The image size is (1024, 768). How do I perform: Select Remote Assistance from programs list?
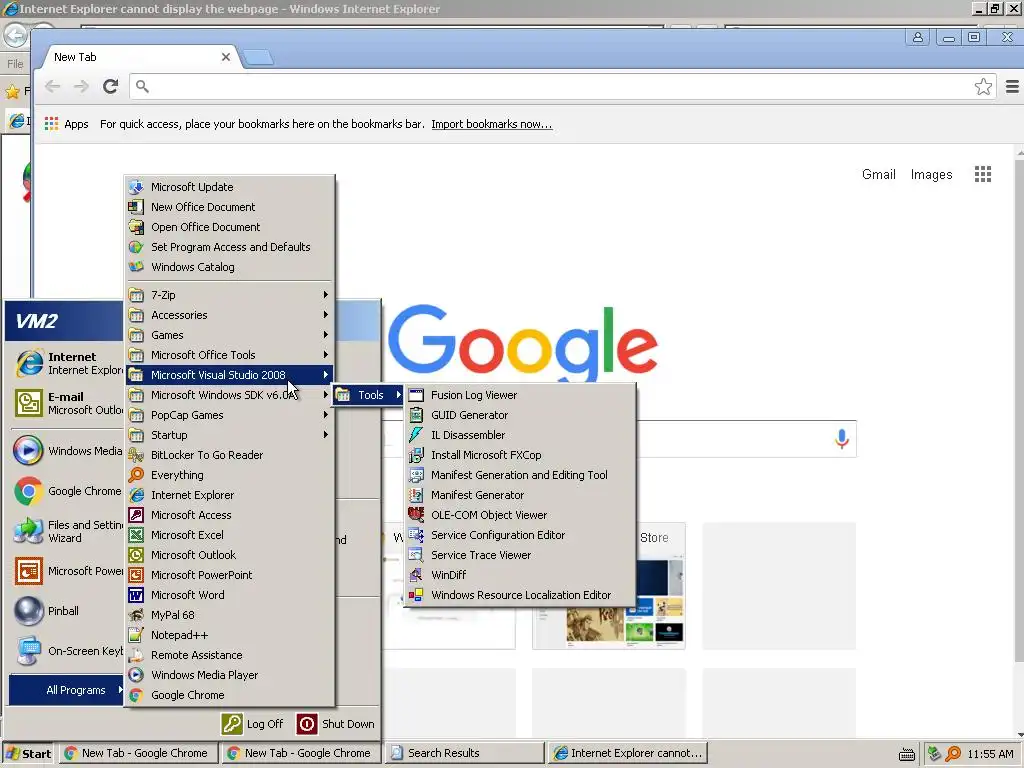[x=230, y=655]
